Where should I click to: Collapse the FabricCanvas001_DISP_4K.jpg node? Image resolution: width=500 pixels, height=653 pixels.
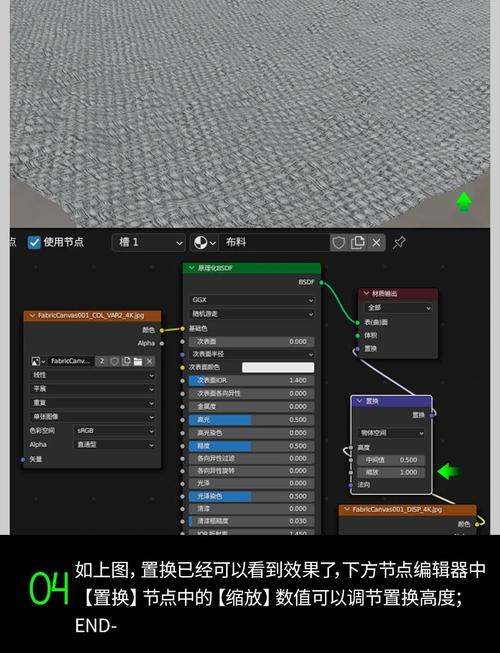click(347, 509)
